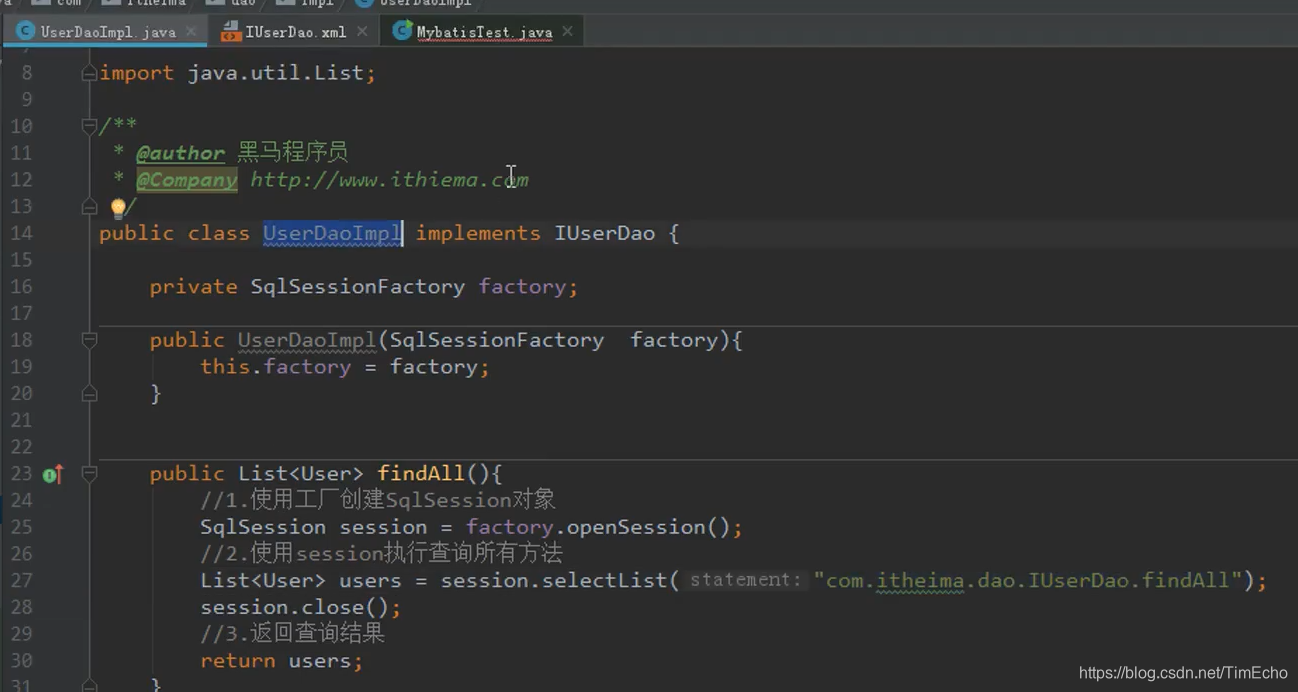Open the IUserDao.xml editor tab

tap(296, 32)
